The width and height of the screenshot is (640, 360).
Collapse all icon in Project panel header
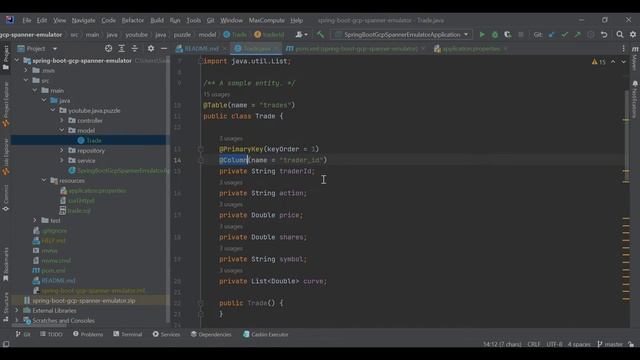coord(135,49)
